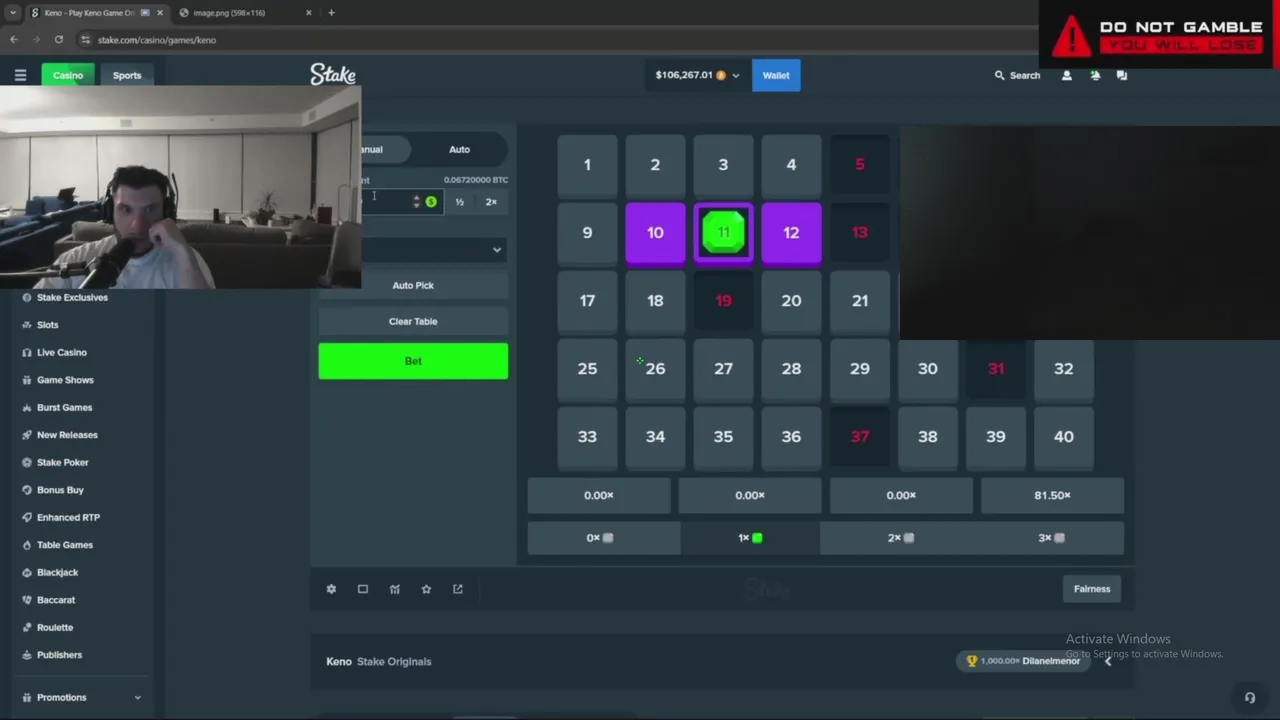Deselect keno tile 12
1280x720 pixels.
pos(791,233)
